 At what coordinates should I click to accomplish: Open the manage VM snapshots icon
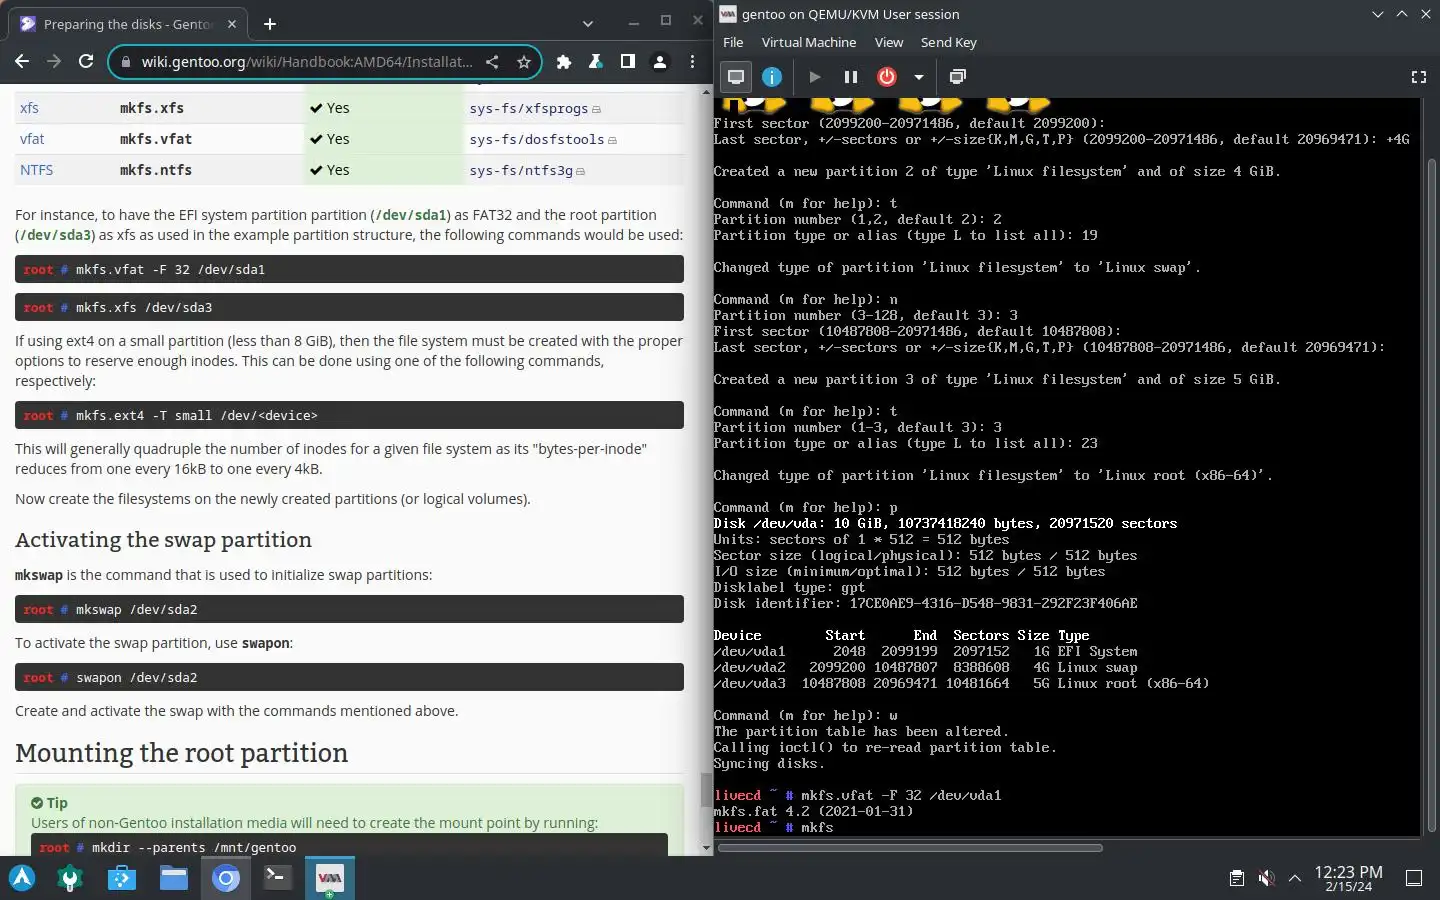point(957,77)
